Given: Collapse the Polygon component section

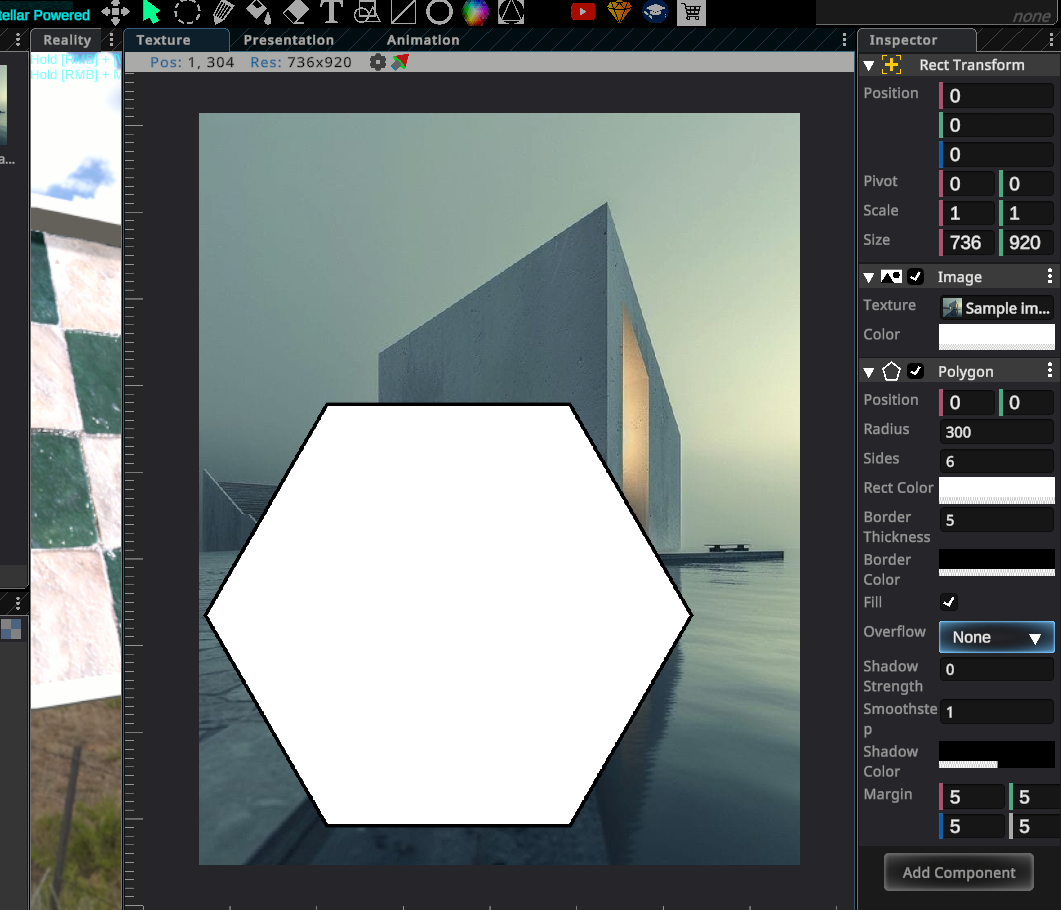Looking at the screenshot, I should click(x=869, y=372).
